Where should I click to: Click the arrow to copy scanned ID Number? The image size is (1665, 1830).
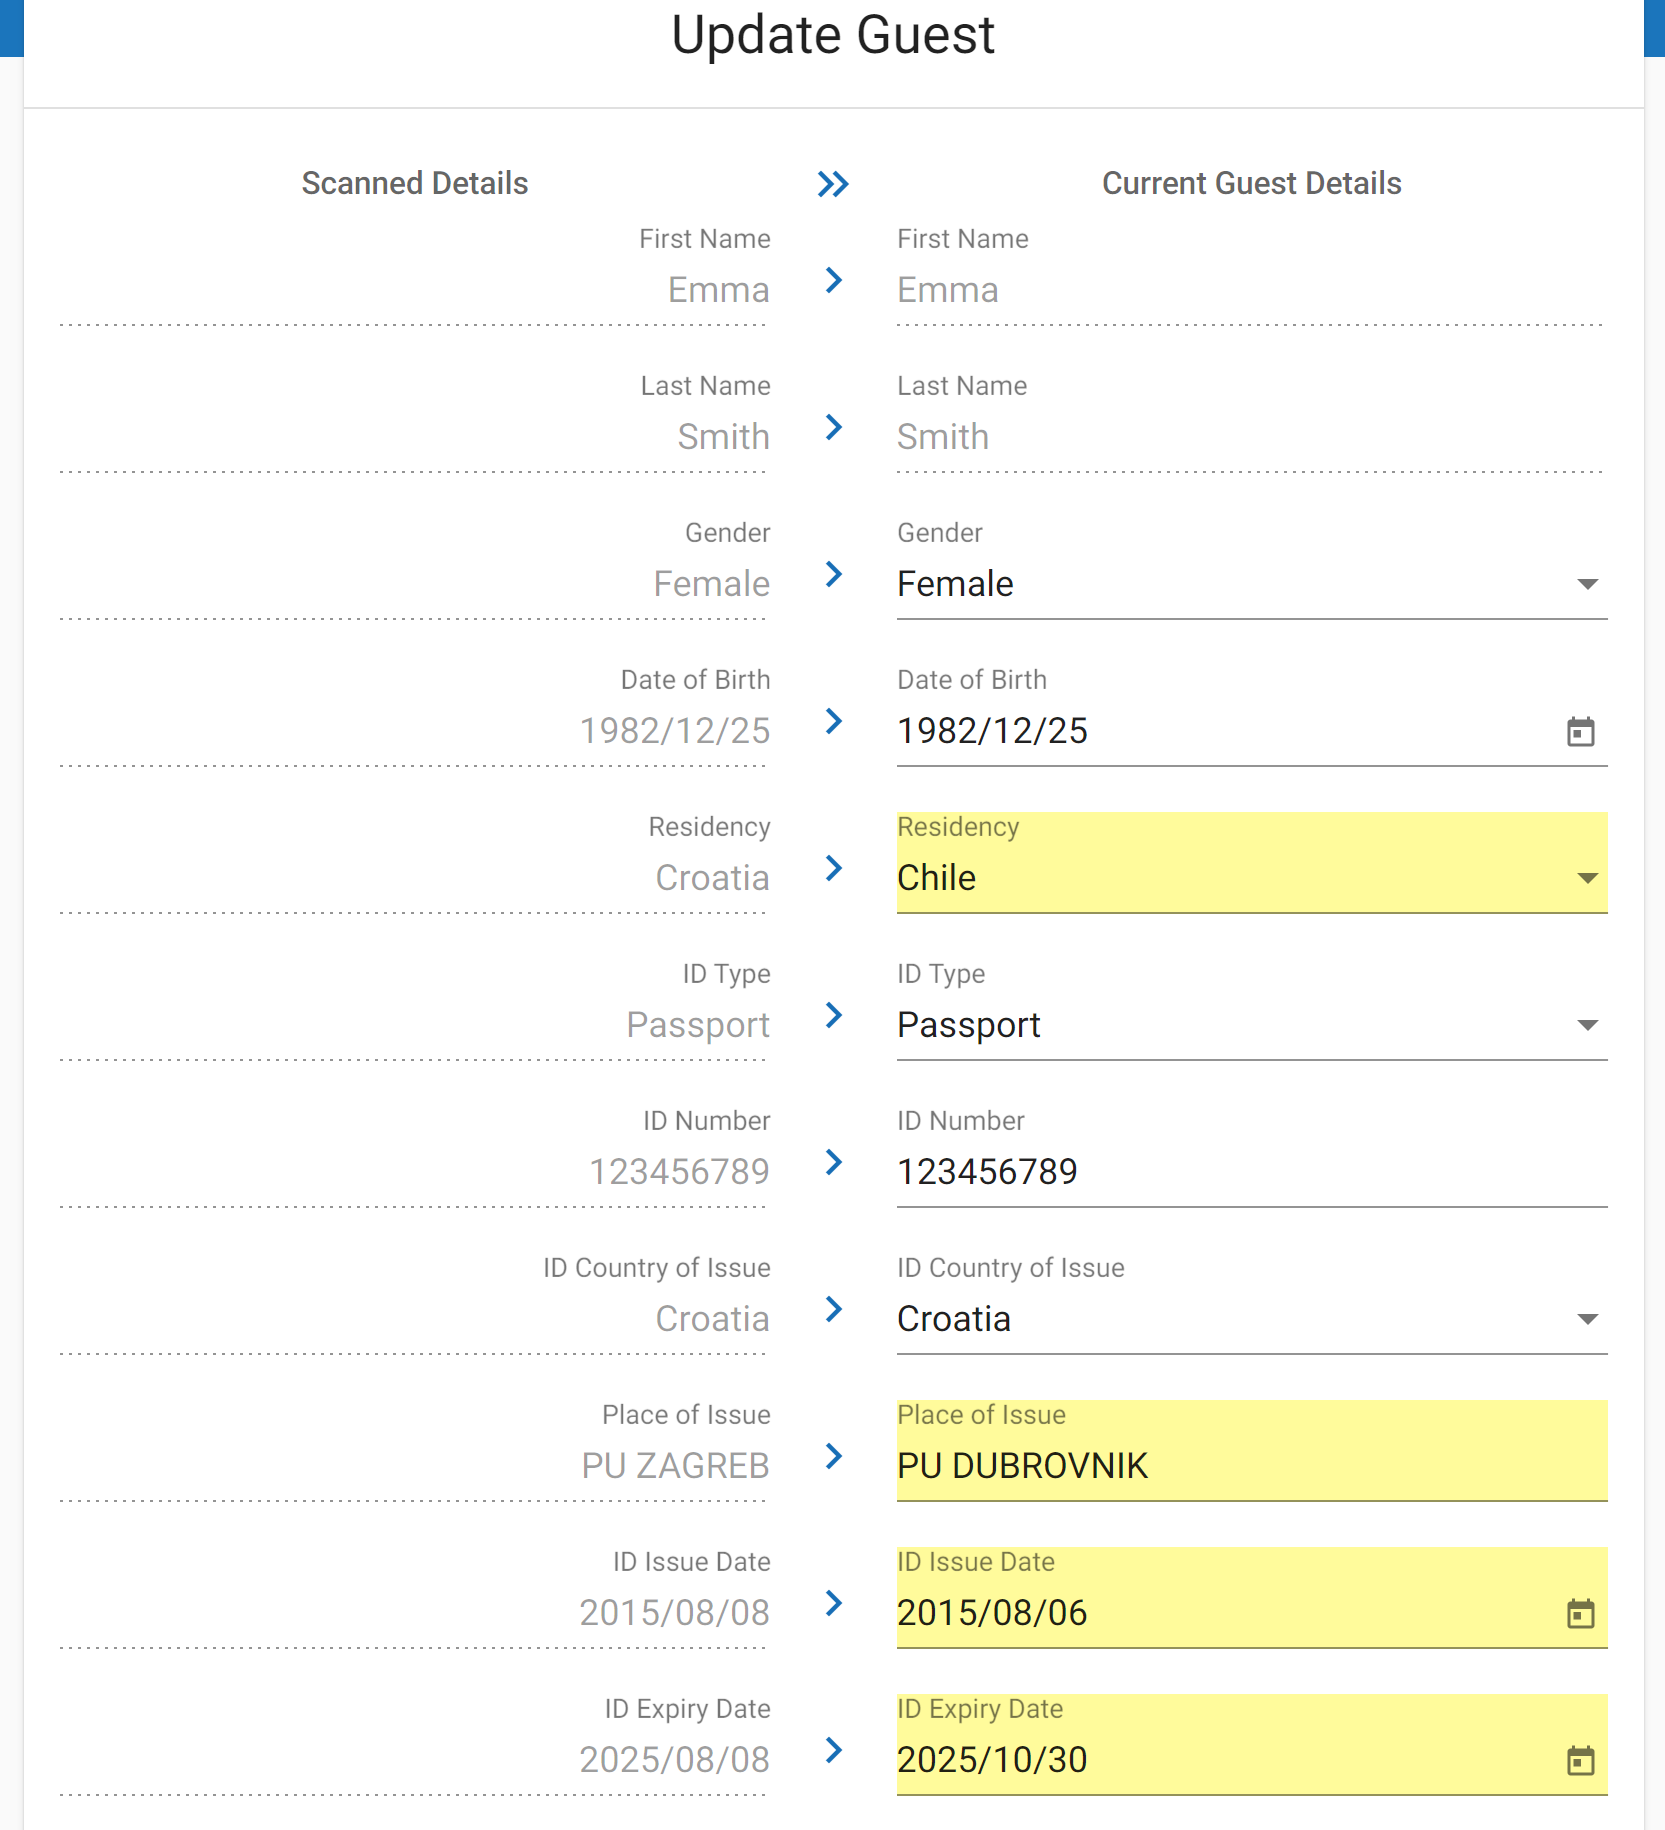click(833, 1163)
